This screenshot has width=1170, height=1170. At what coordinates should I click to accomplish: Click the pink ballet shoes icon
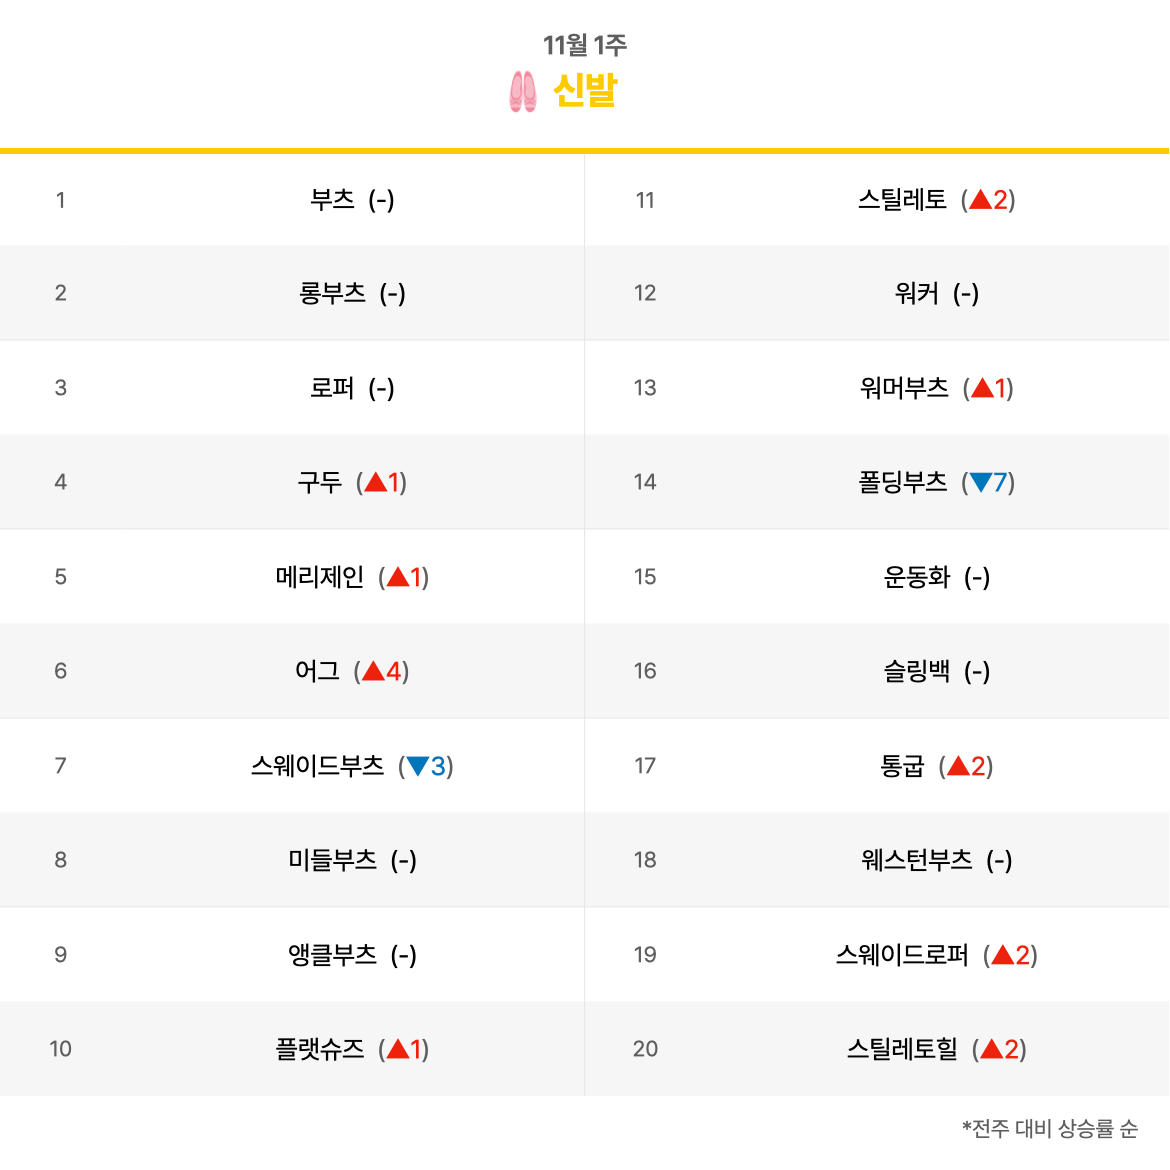pyautogui.click(x=522, y=91)
